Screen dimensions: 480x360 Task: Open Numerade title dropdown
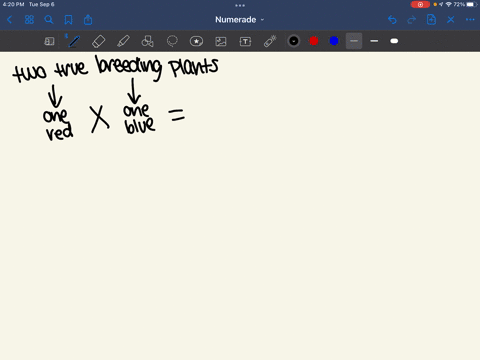[x=240, y=20]
